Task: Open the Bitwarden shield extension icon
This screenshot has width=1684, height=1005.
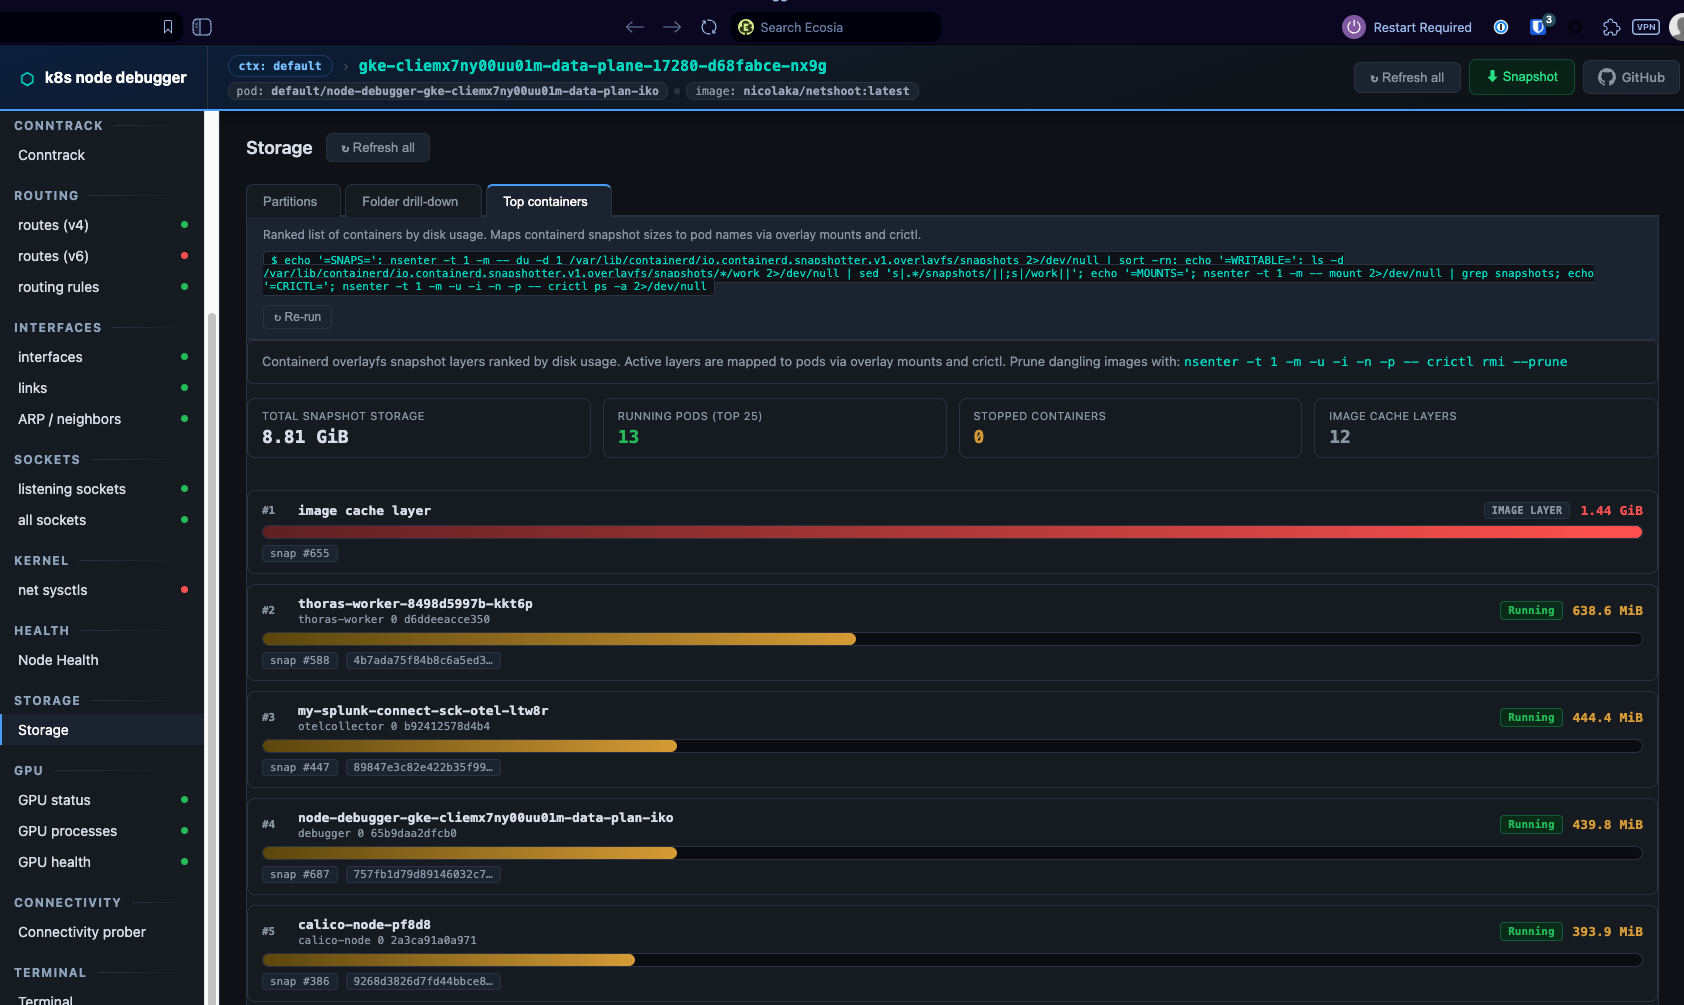Action: point(1538,27)
